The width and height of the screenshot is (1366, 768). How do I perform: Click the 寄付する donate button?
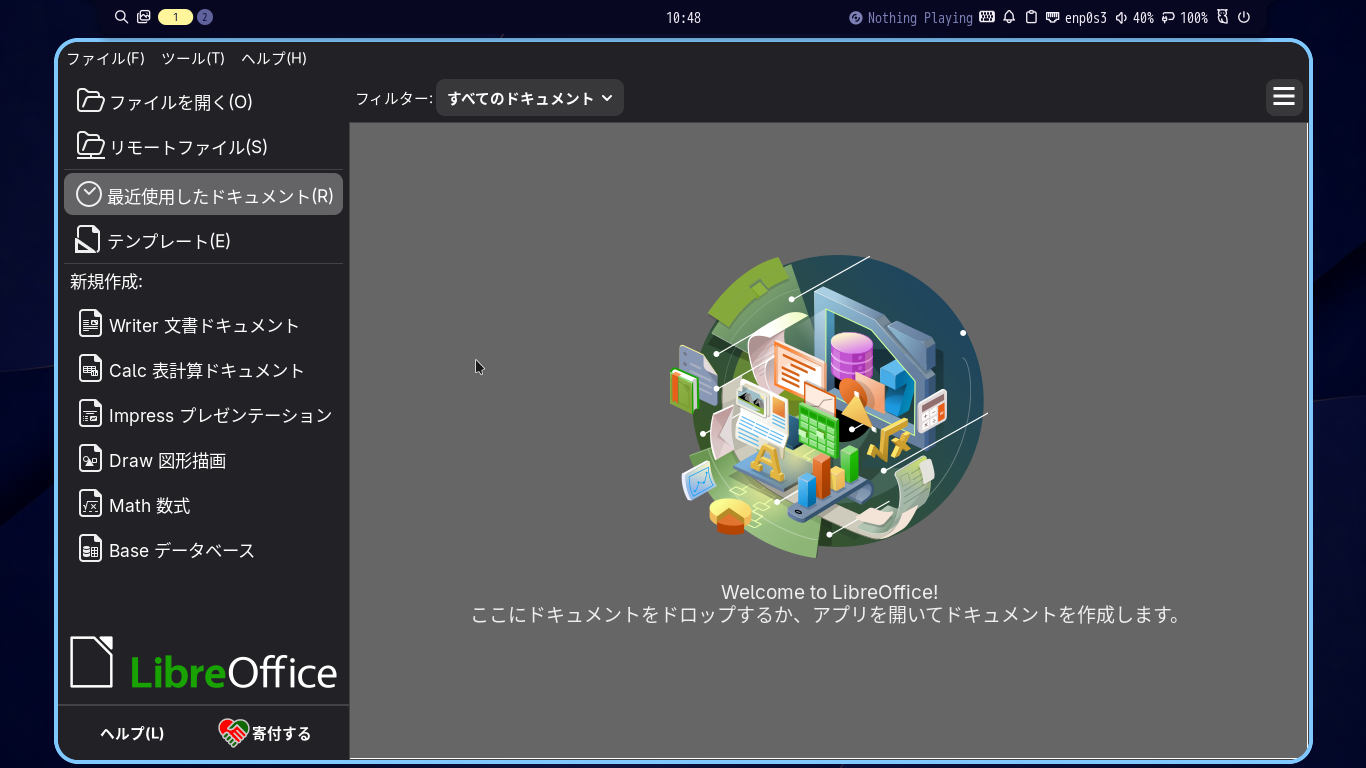click(265, 733)
